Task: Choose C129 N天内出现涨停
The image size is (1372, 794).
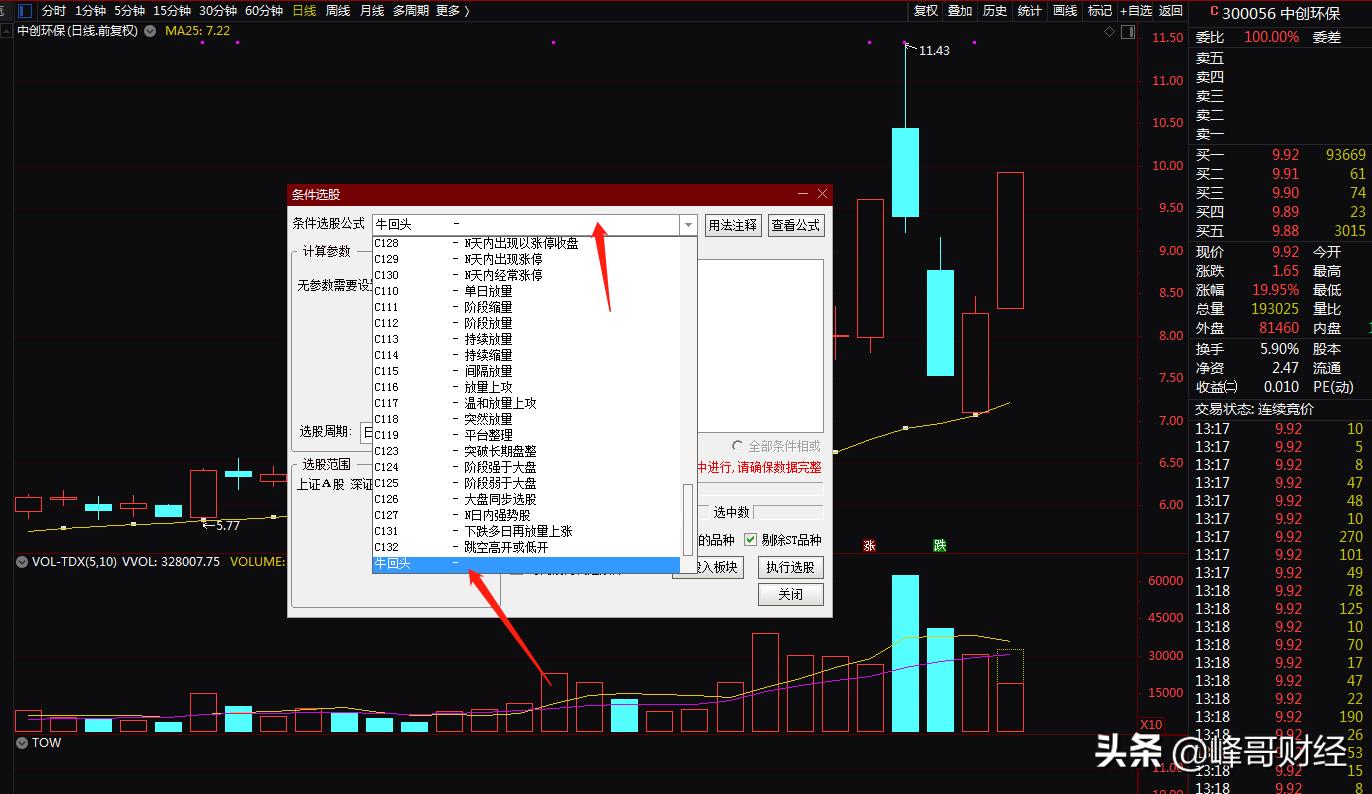Action: click(x=526, y=259)
